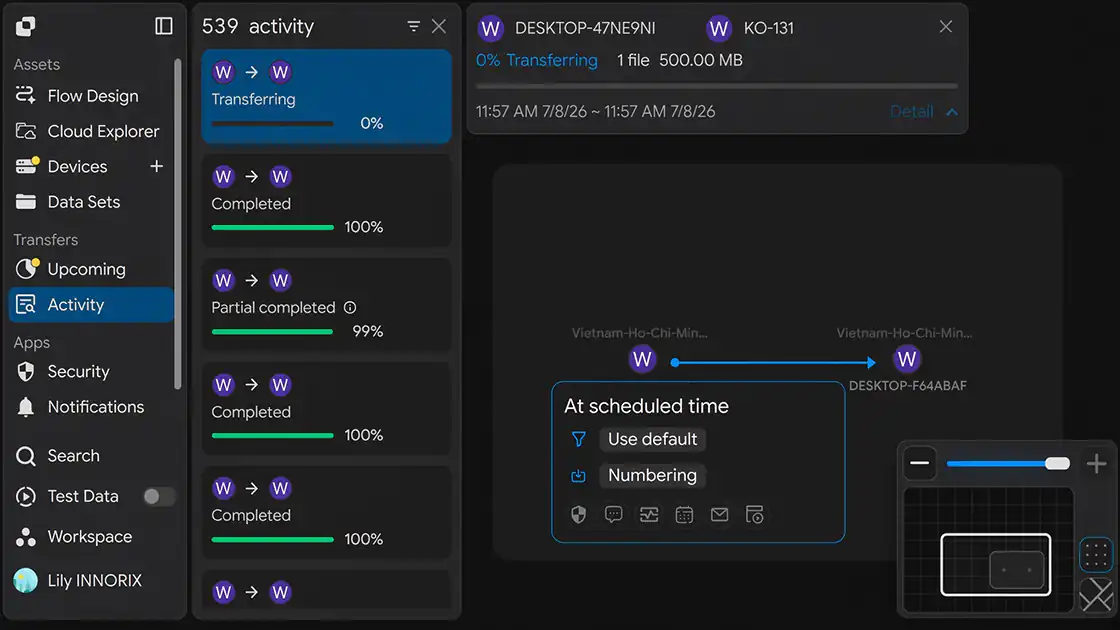Zoom in with the plus button
Viewport: 1120px width, 630px height.
tap(1096, 464)
